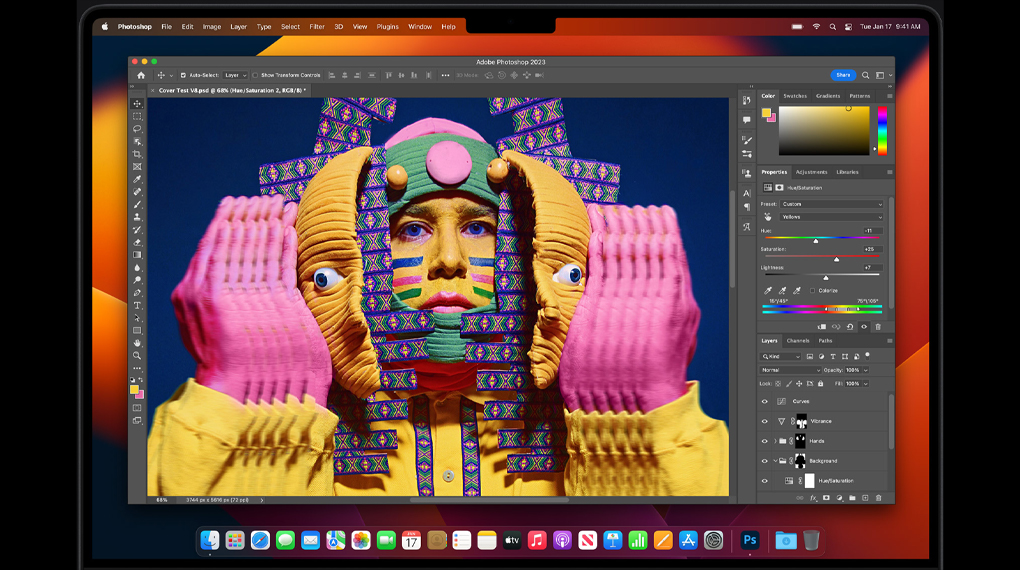1020x570 pixels.
Task: Select the Lasso tool
Action: click(x=137, y=129)
